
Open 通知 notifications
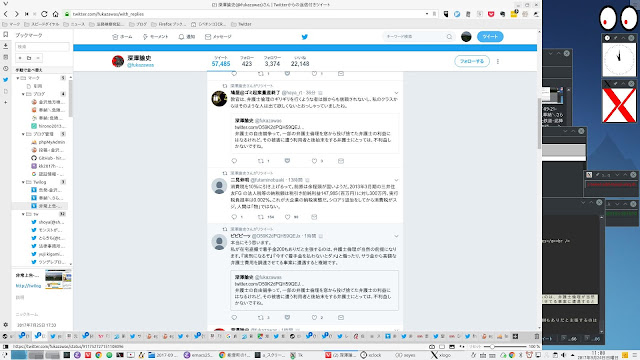[x=187, y=37]
